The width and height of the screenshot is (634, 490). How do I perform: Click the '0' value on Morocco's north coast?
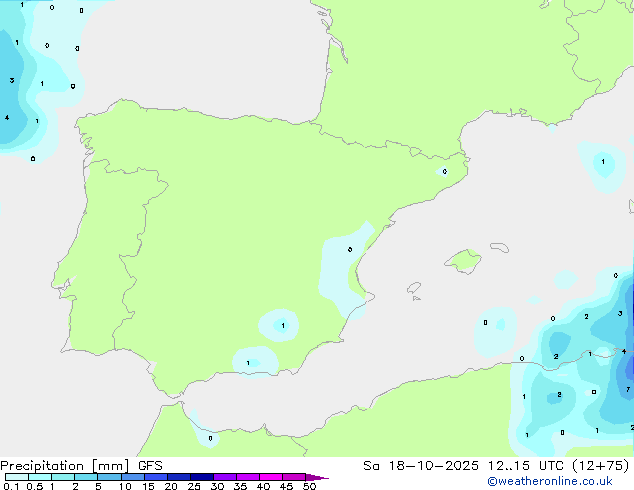210,438
